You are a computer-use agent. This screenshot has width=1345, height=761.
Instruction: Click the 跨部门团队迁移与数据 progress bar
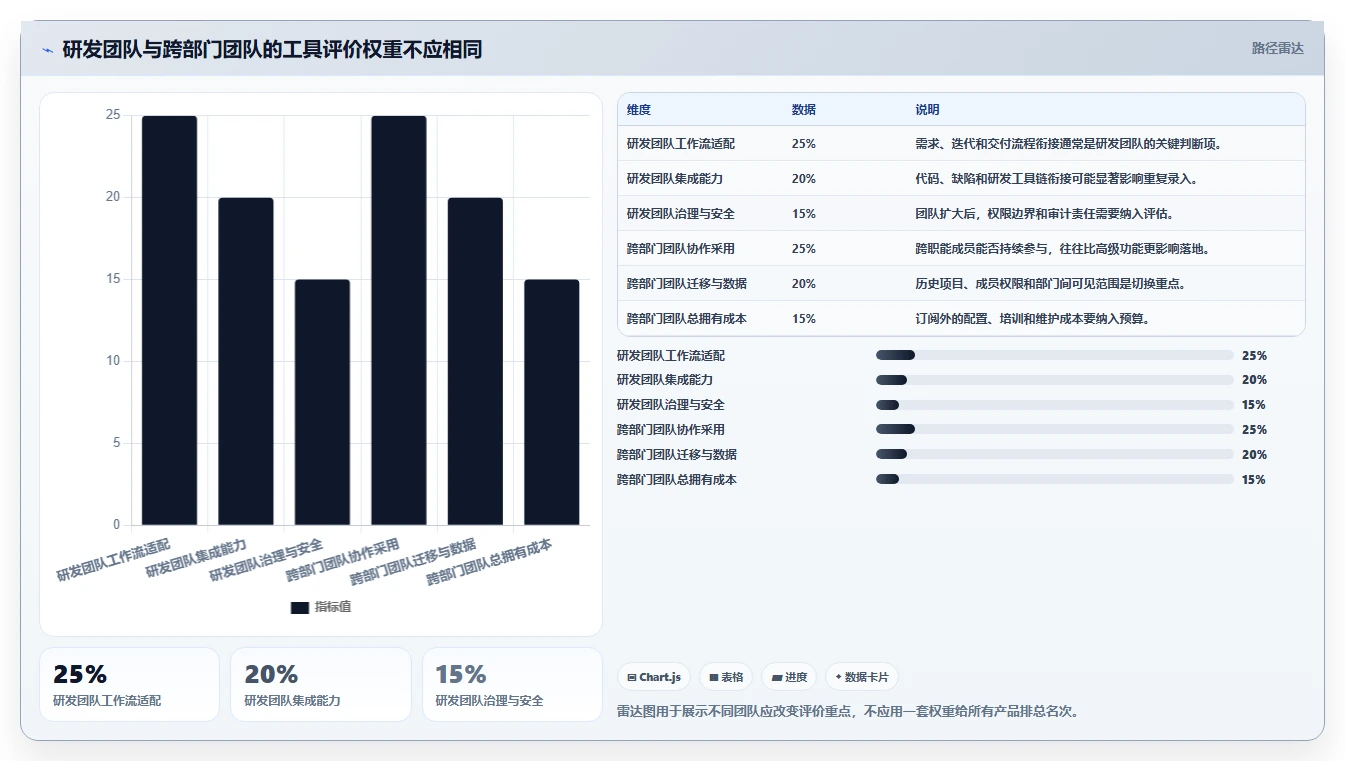[x=1055, y=455]
